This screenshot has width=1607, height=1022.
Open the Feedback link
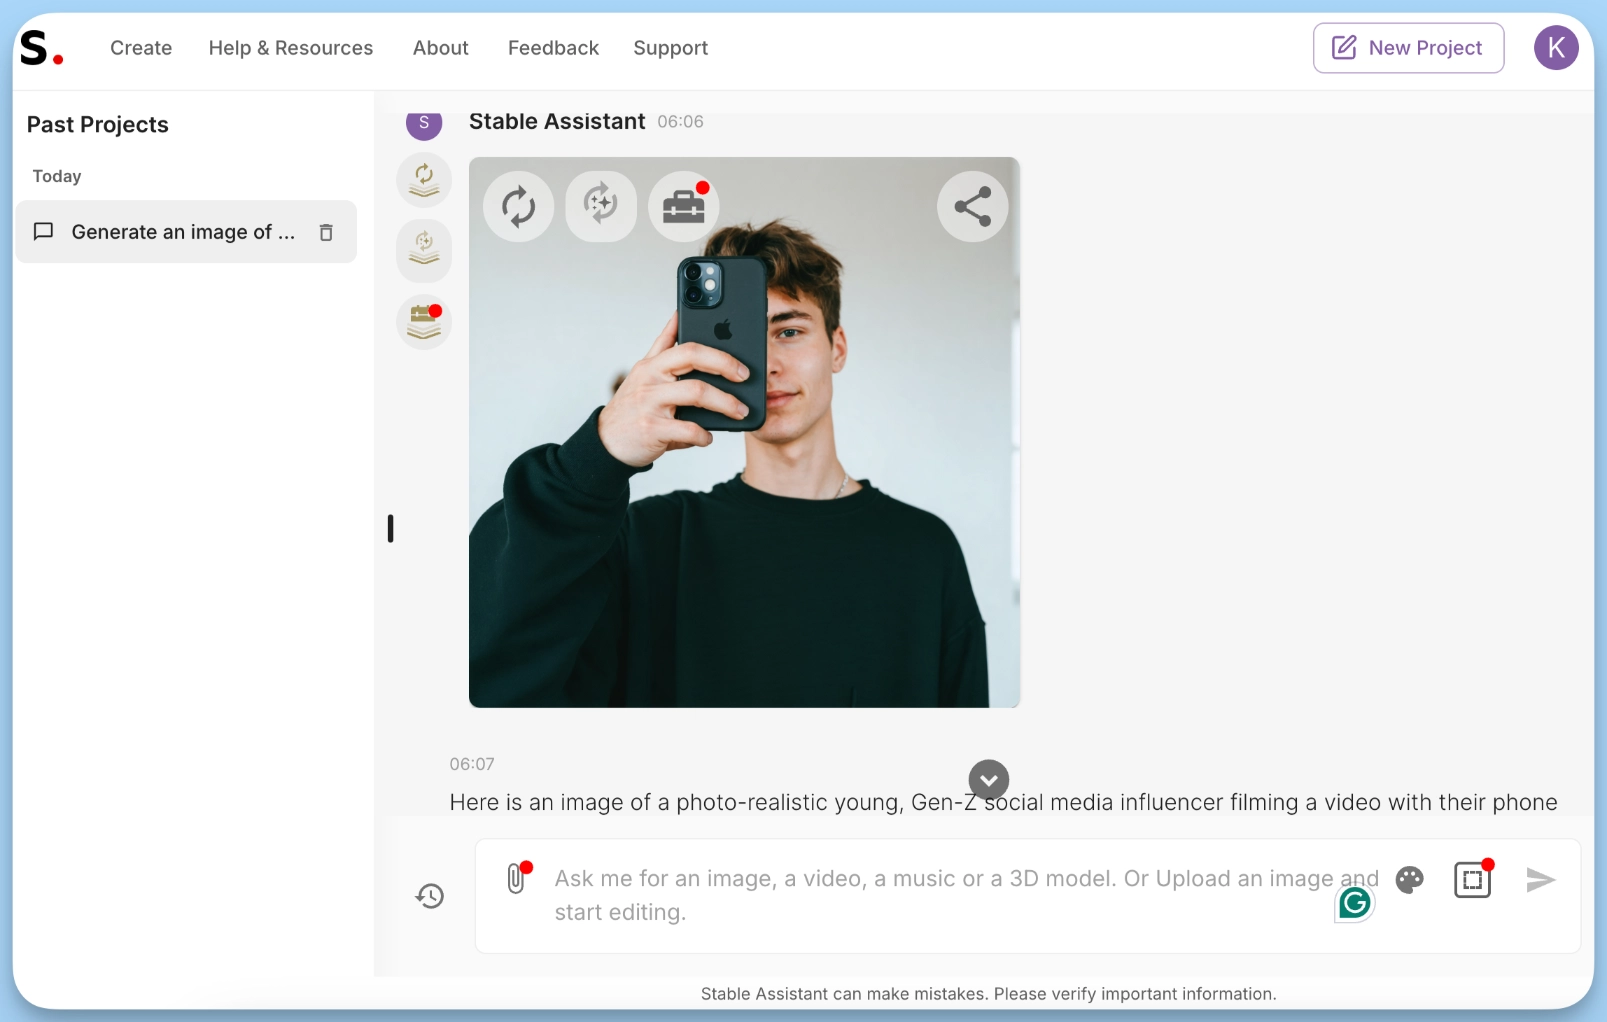553,48
